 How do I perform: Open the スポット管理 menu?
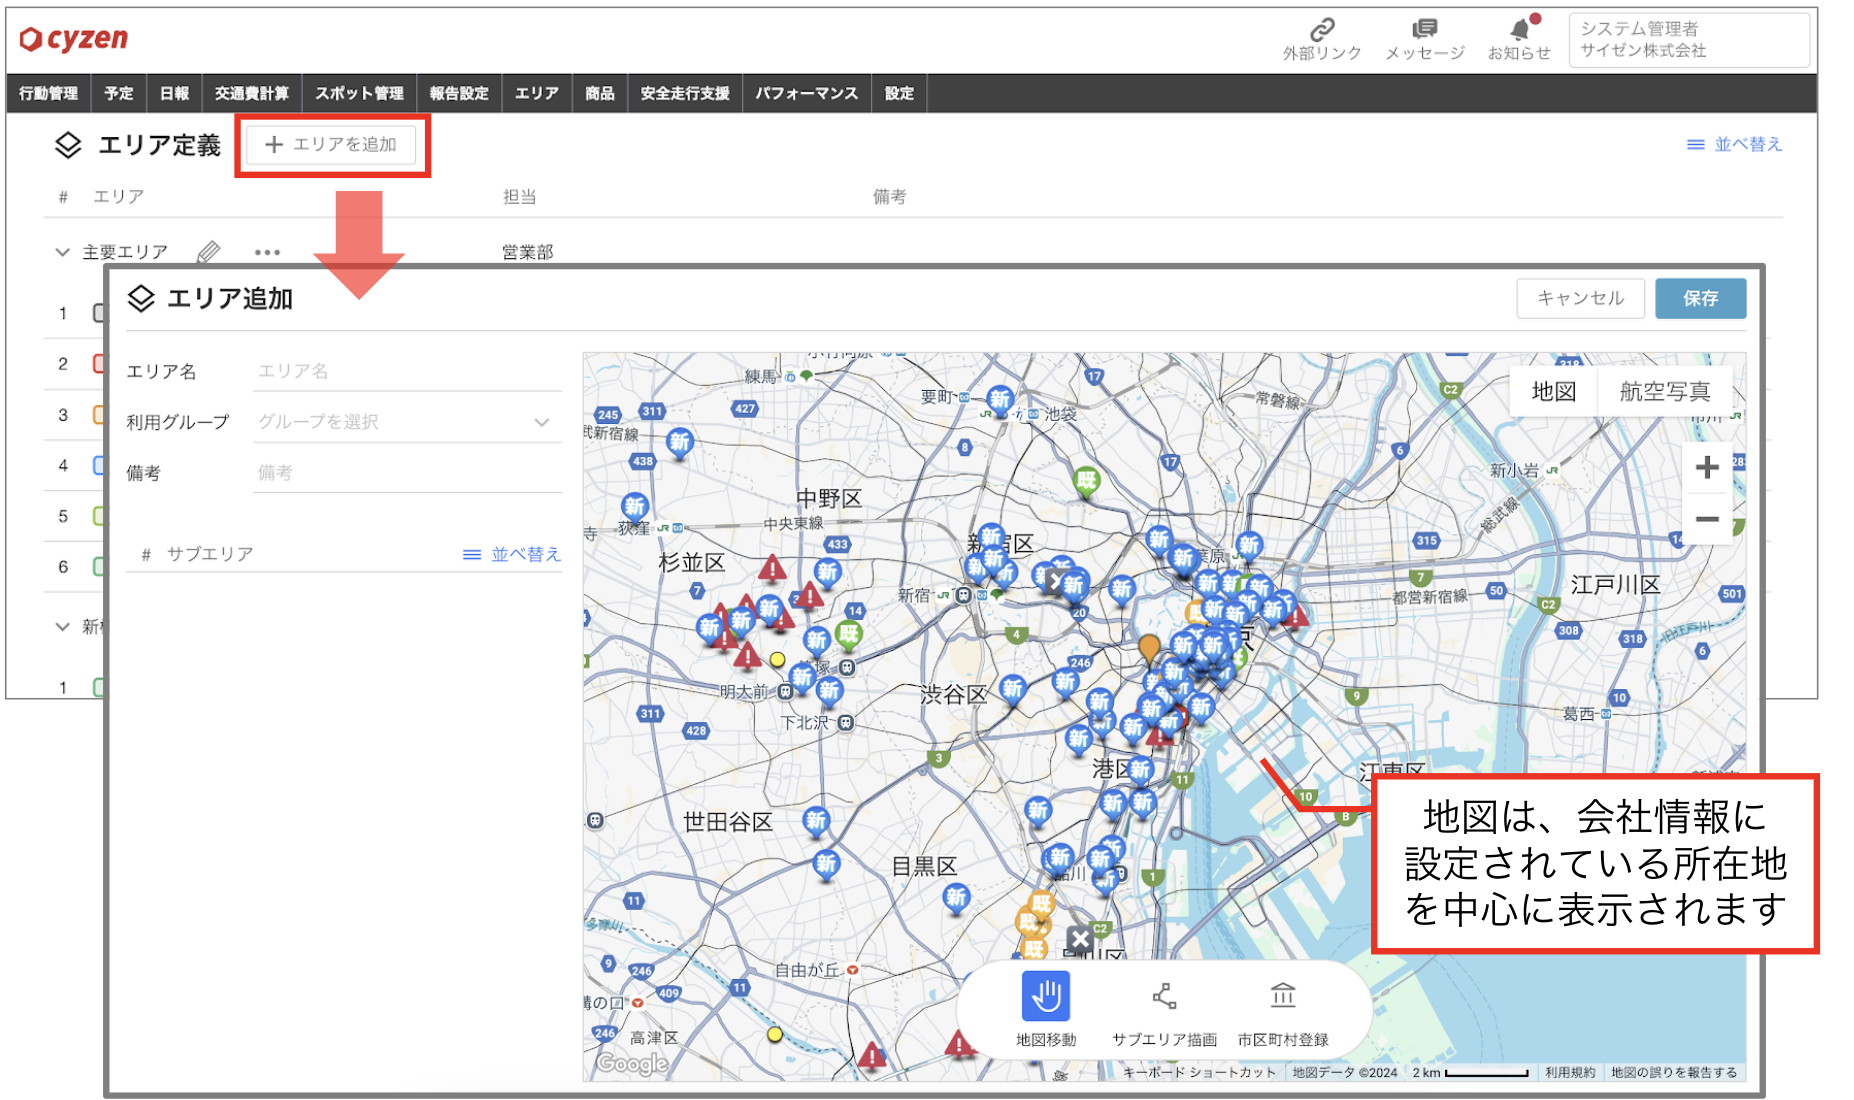359,93
